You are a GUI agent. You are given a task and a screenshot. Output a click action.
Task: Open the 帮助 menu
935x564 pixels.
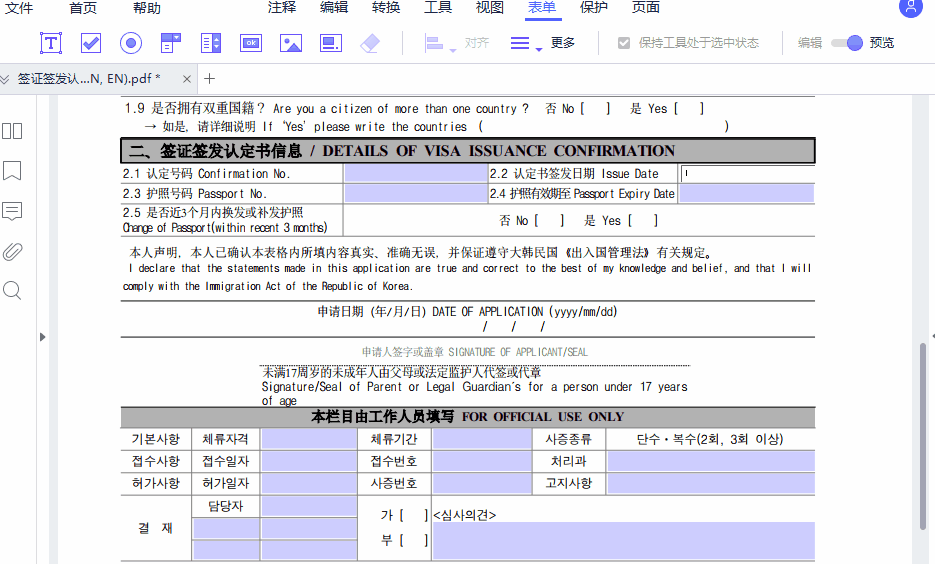[147, 8]
